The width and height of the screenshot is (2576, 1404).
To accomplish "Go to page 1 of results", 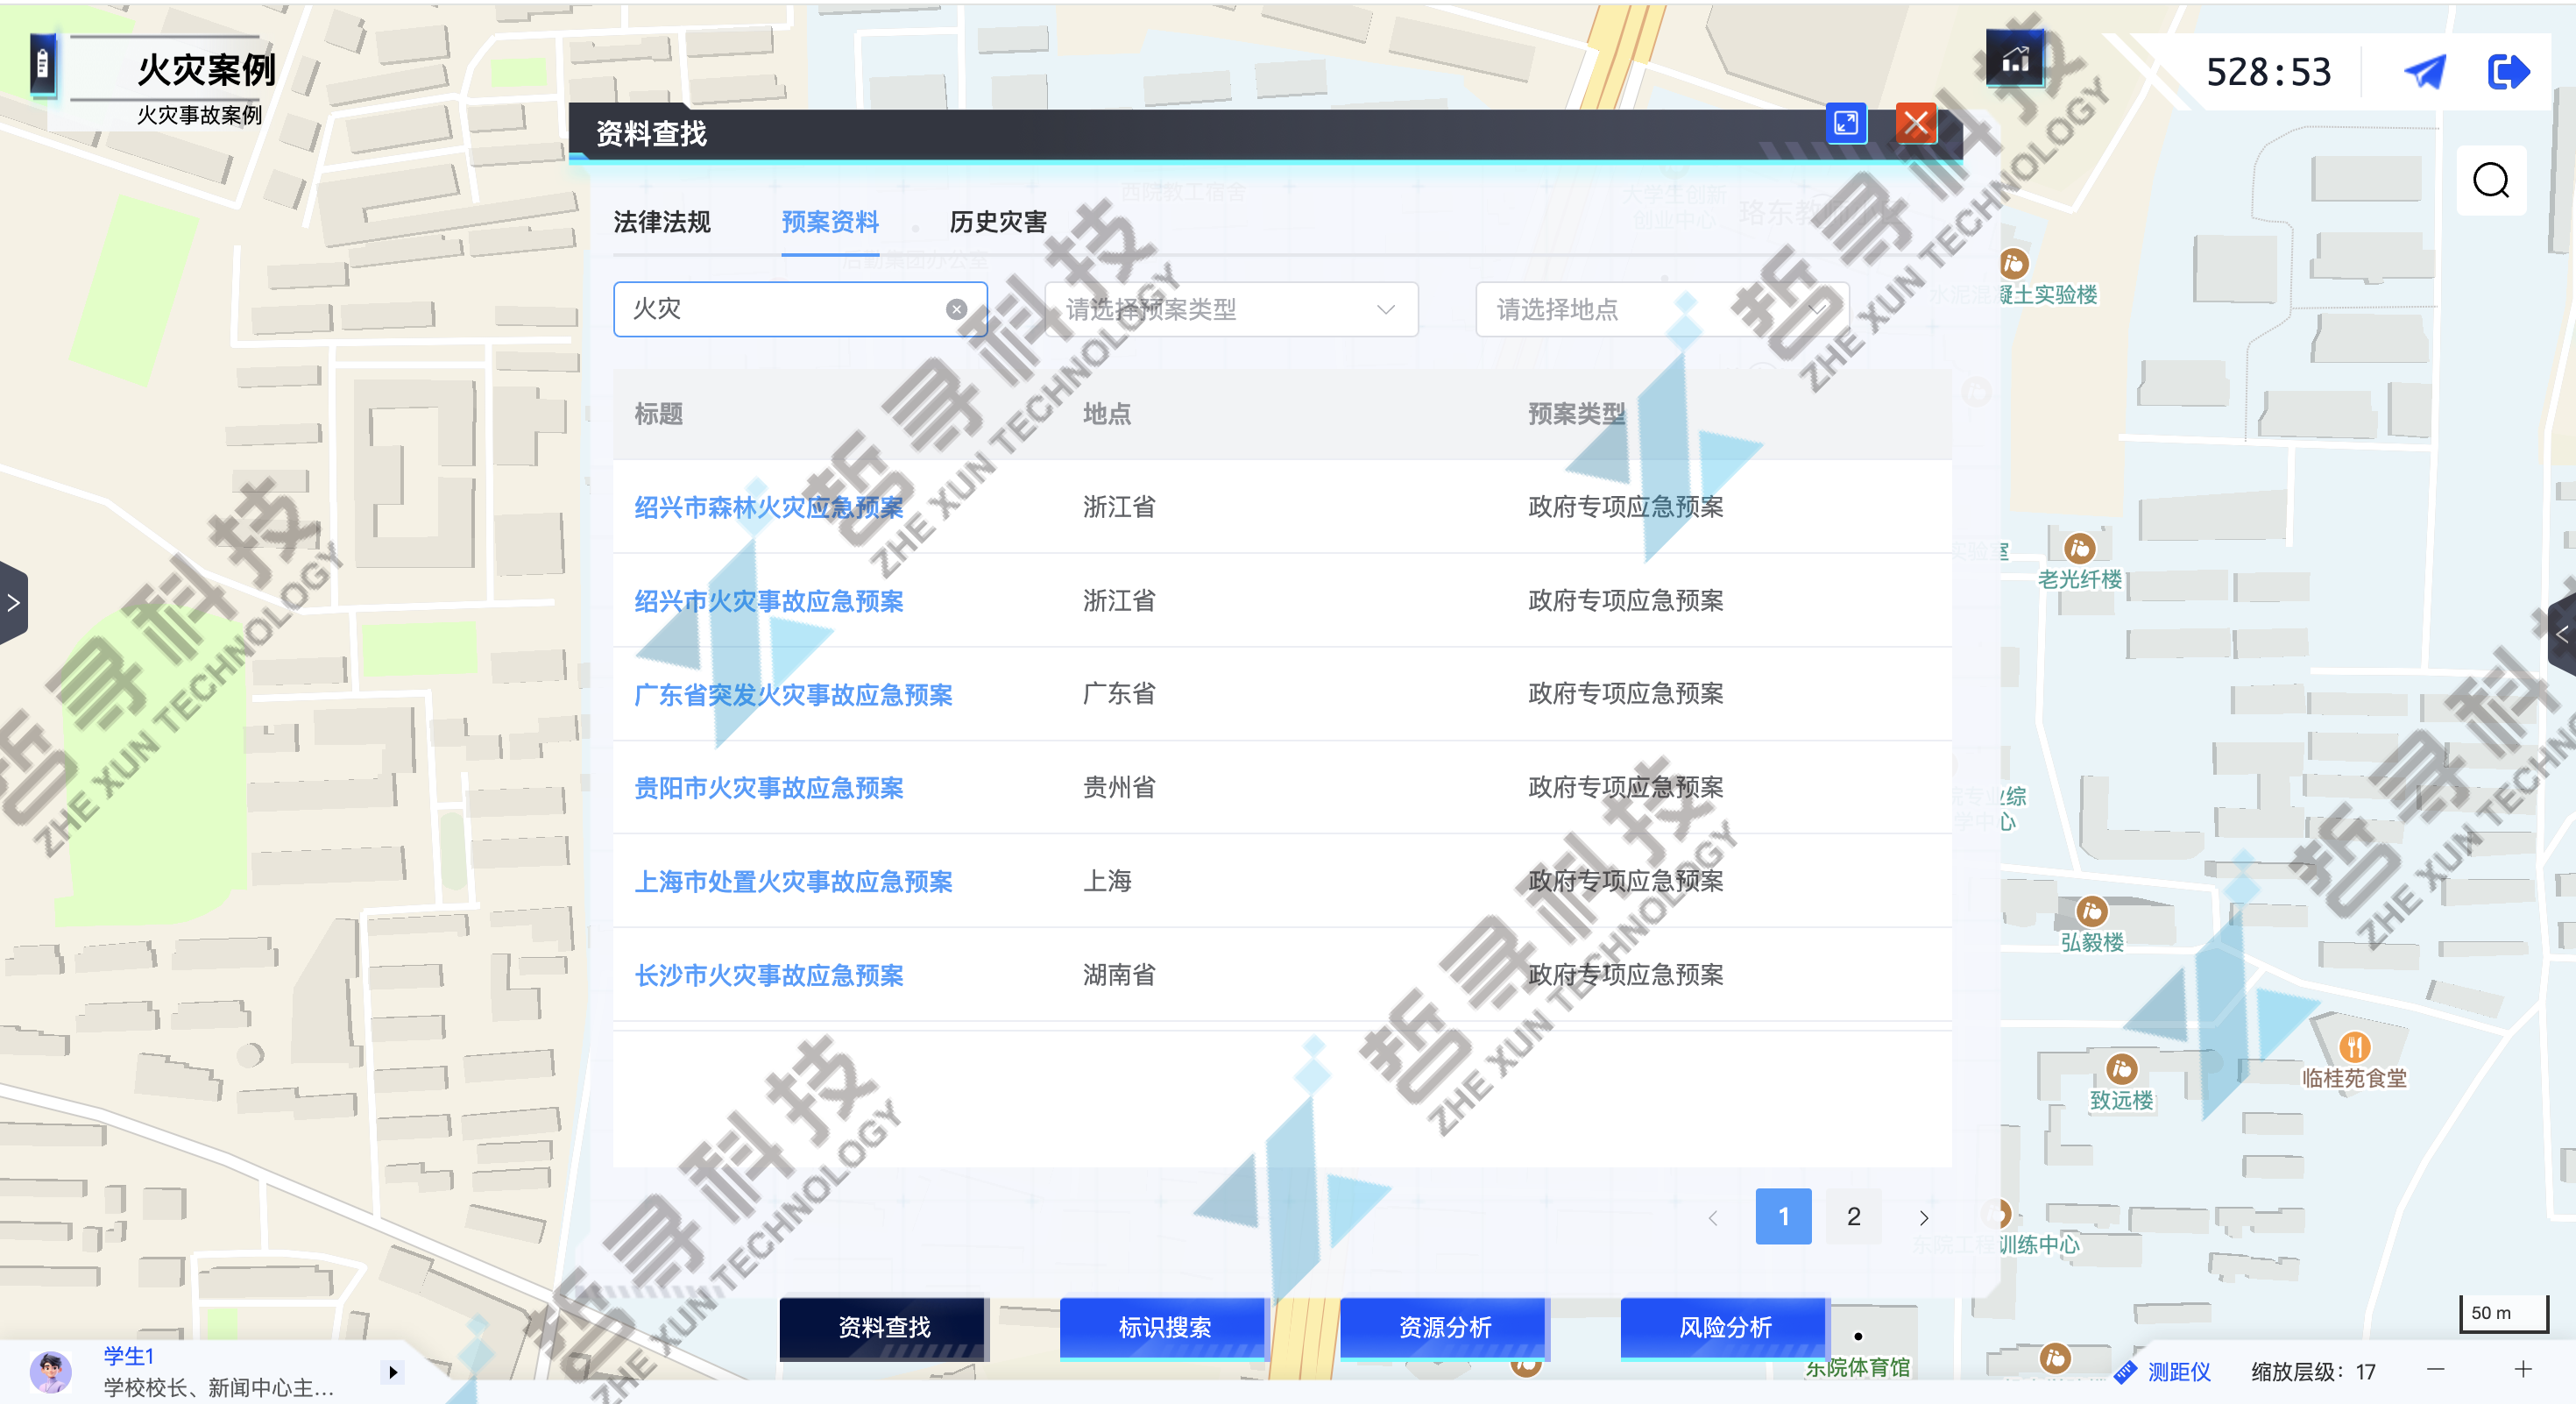I will [1783, 1216].
